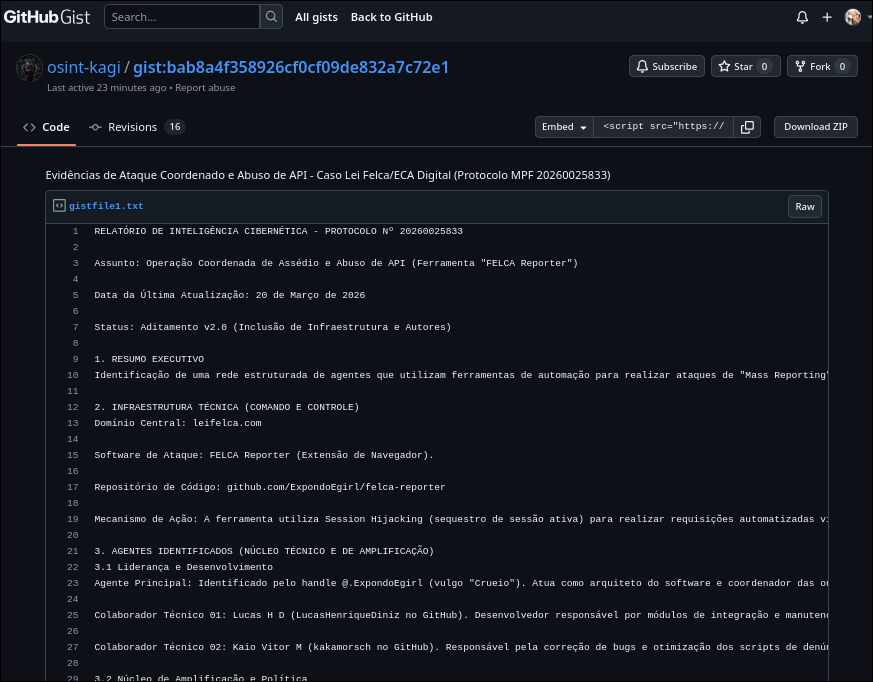Image resolution: width=873 pixels, height=682 pixels.
Task: Open gistfile1.txt file link
Action: 106,206
